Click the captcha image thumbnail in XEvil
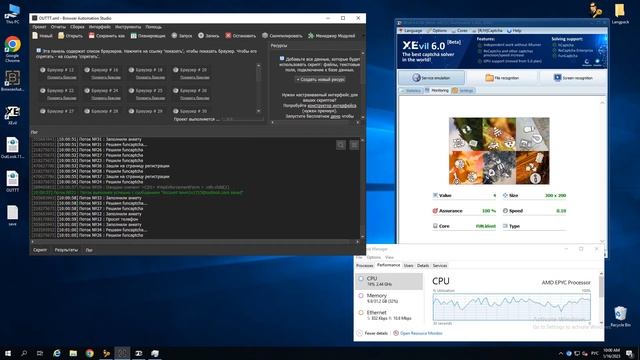This screenshot has width=640, height=360. click(499, 151)
